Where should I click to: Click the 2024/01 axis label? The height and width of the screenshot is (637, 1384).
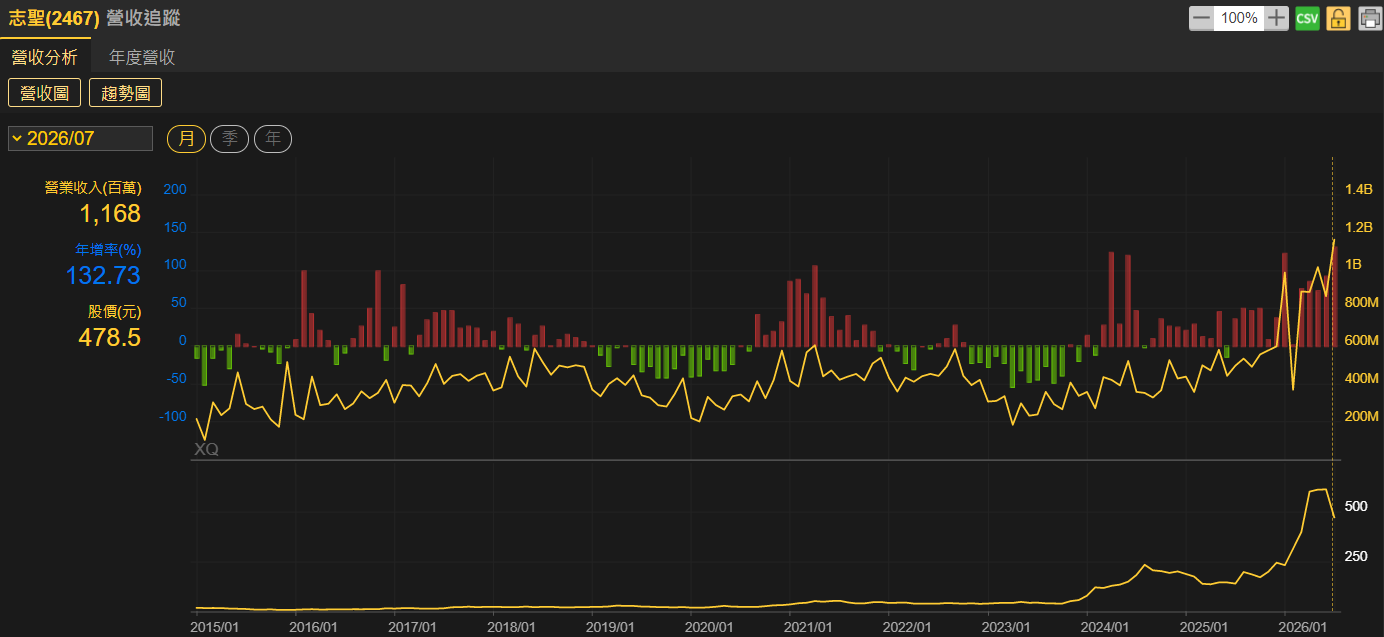click(1105, 626)
